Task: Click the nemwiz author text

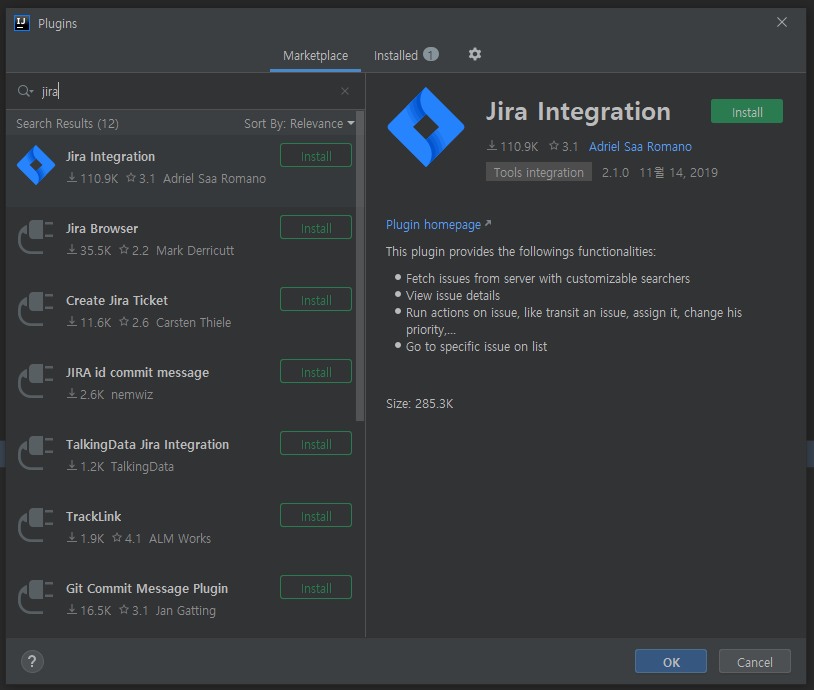Action: (132, 395)
